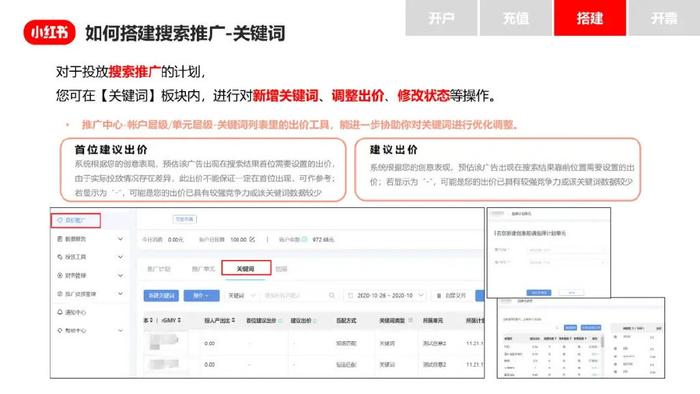Click the 投放工具 sidebar icon
This screenshot has width=700, height=394.
click(x=60, y=257)
